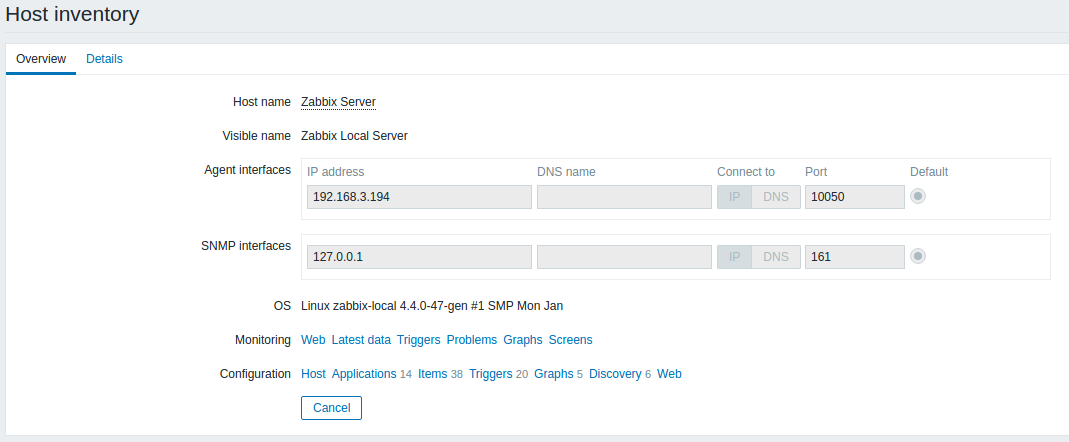
Task: Open Configuration Host link
Action: point(313,374)
